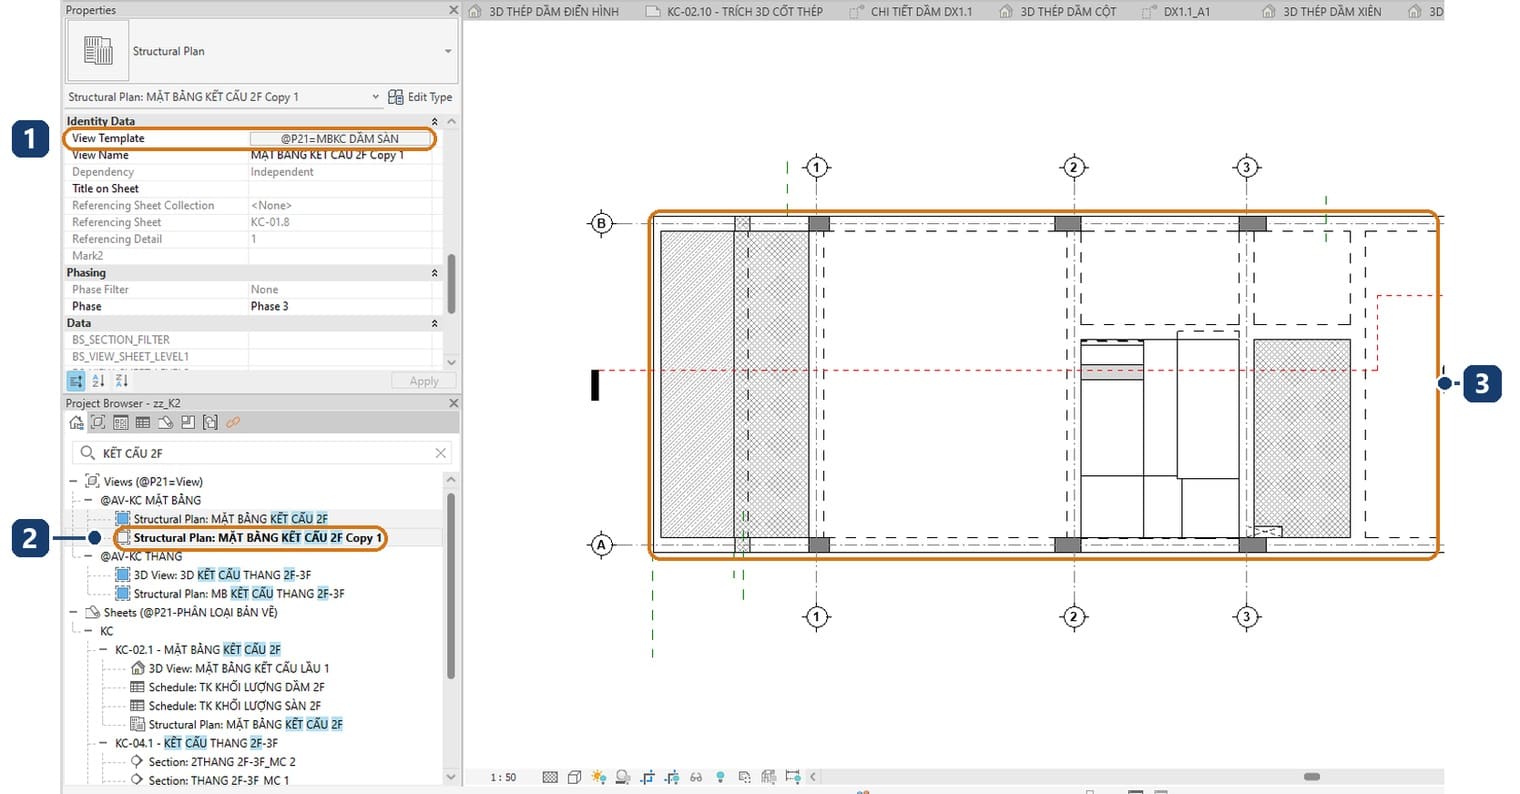Toggle Show Crop Region icon
Viewport: 1520px width, 794px height.
tap(671, 777)
